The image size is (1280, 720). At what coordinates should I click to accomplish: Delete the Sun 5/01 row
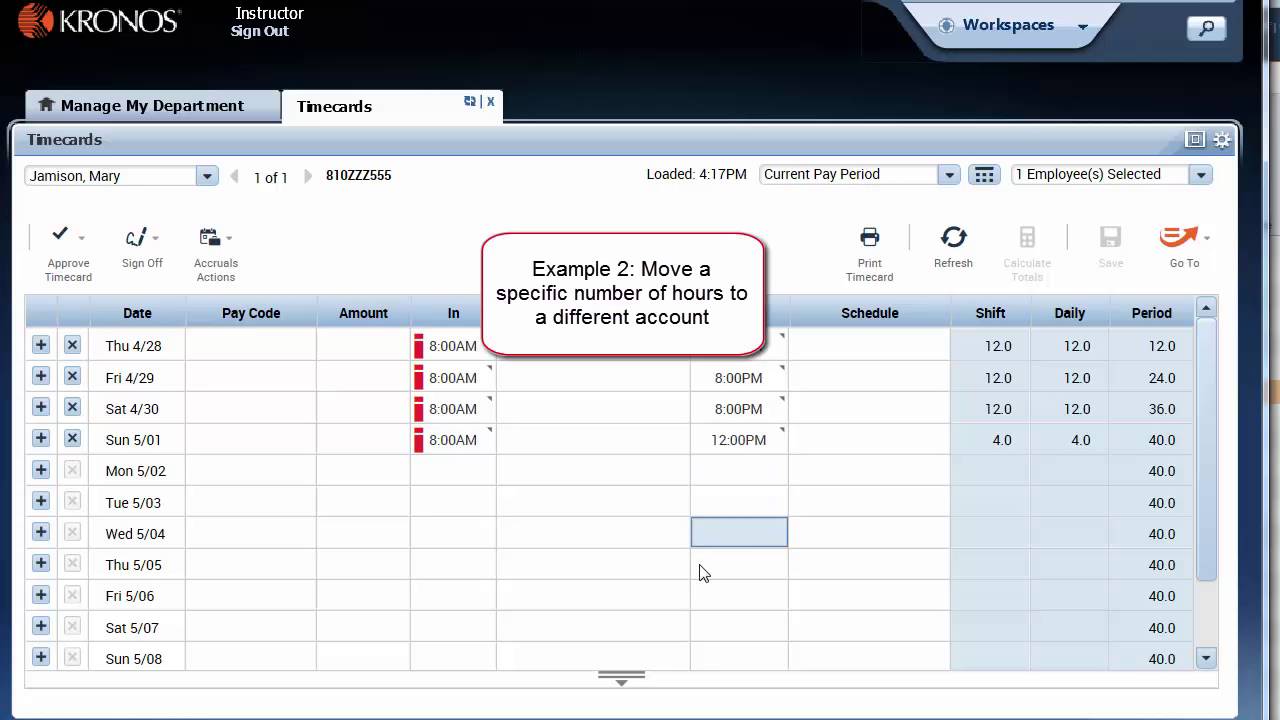pyautogui.click(x=72, y=438)
